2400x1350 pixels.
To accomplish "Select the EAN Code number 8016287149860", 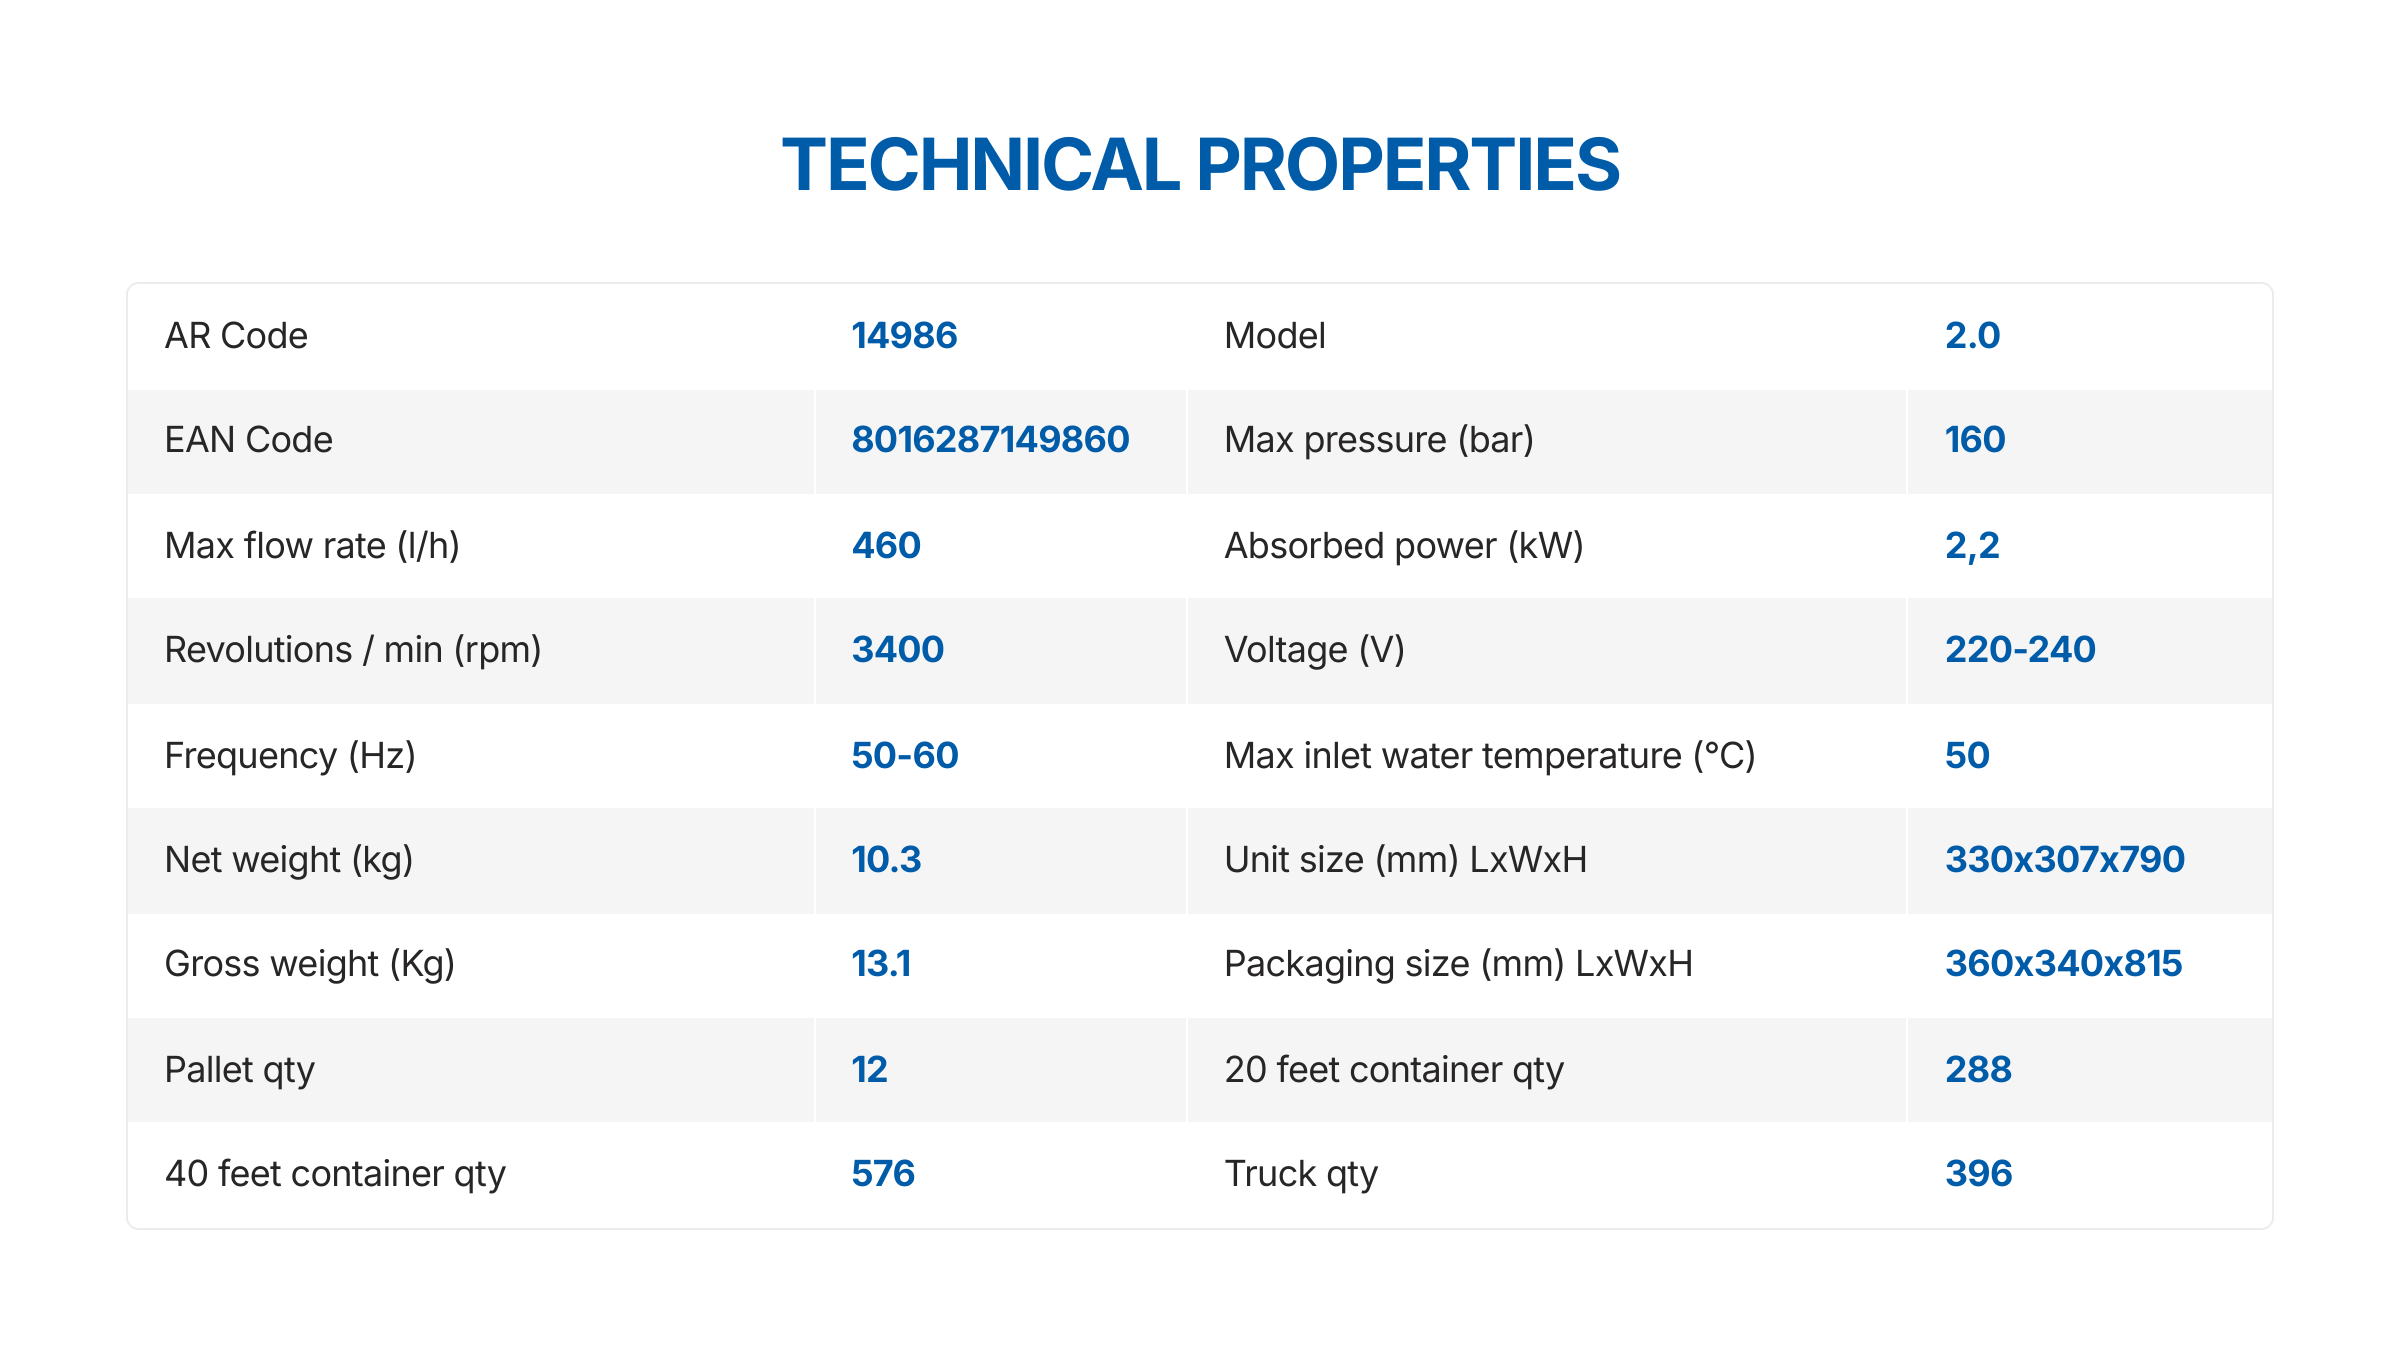I will click(x=990, y=440).
